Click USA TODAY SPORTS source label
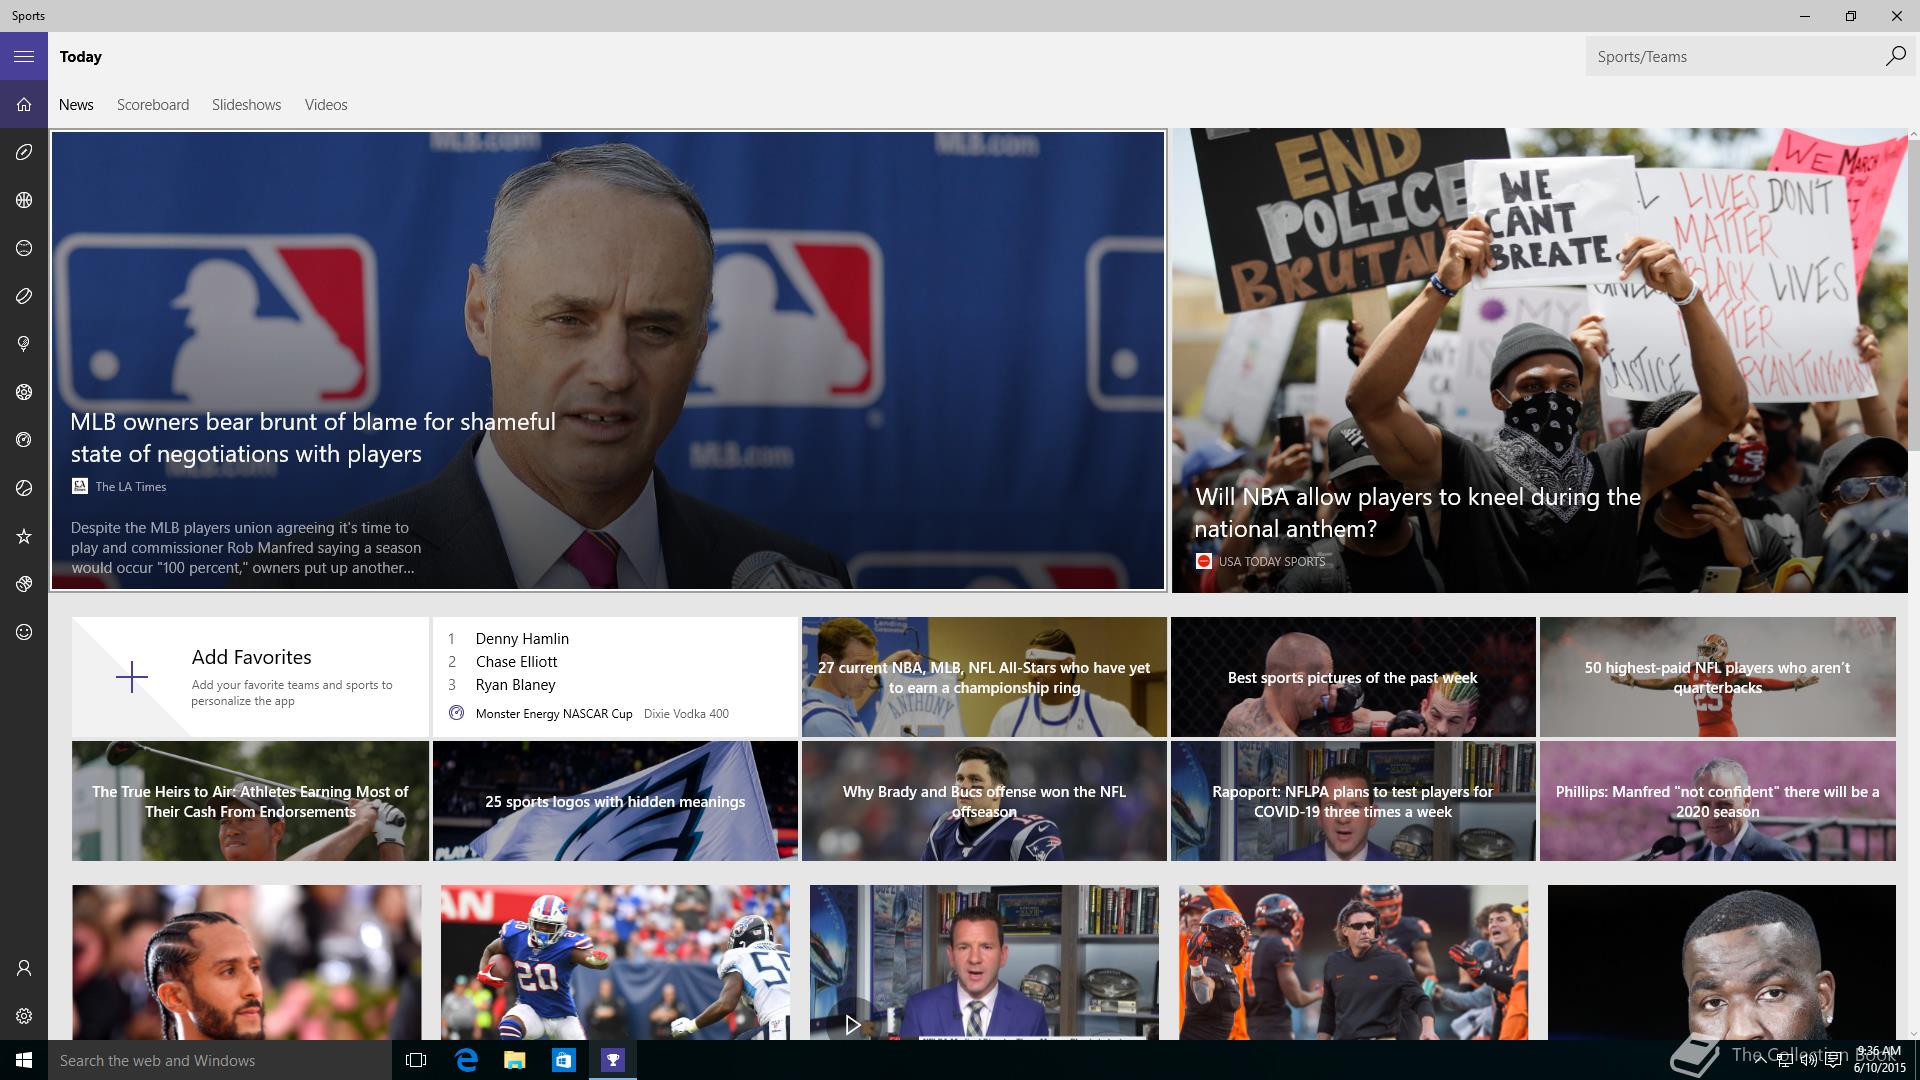 pos(1271,562)
